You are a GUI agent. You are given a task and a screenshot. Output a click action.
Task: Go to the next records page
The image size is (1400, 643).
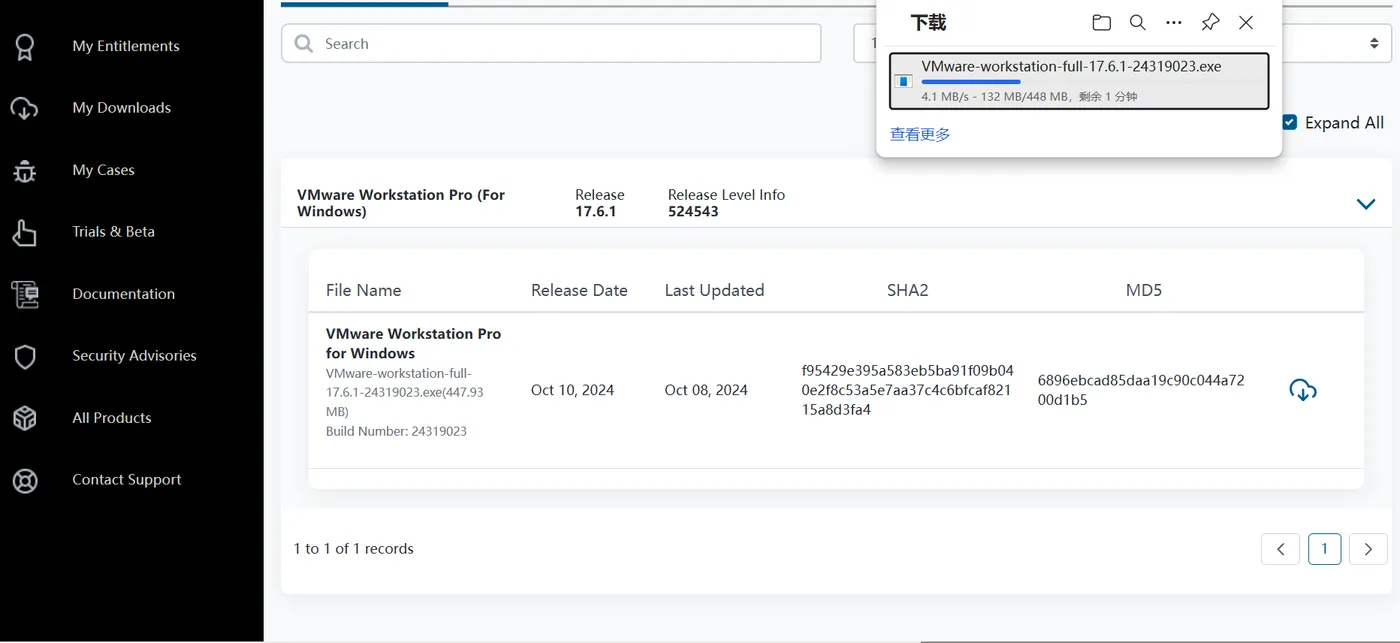1367,549
